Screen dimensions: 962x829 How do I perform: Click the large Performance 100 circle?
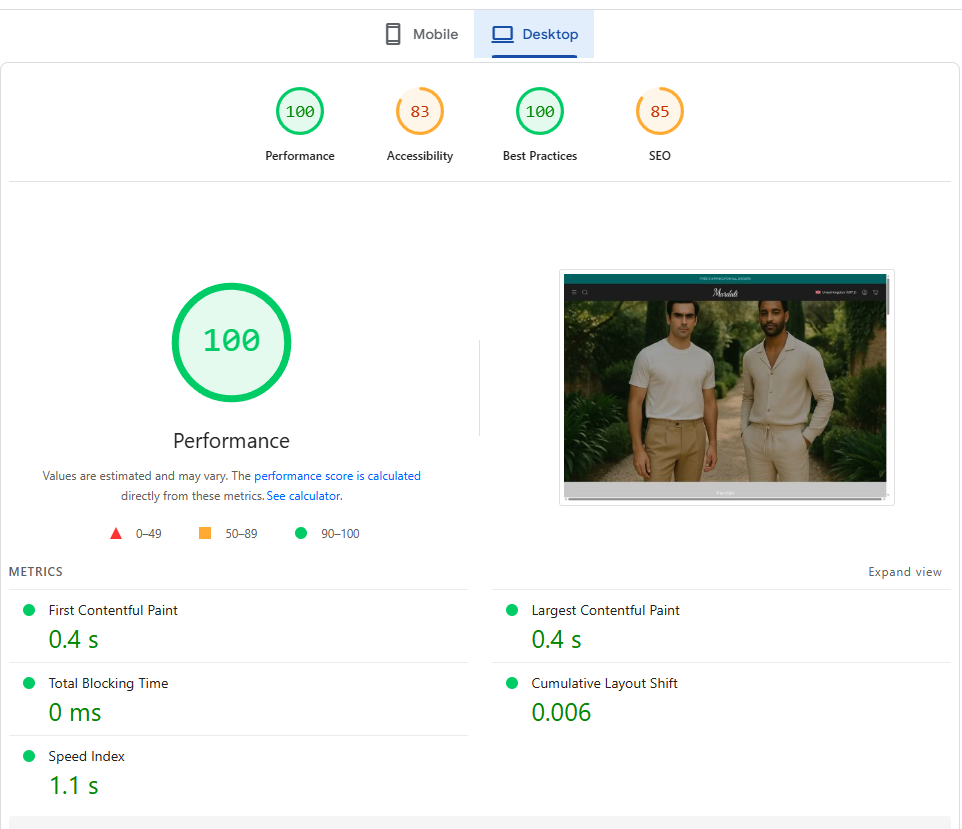[x=231, y=342]
